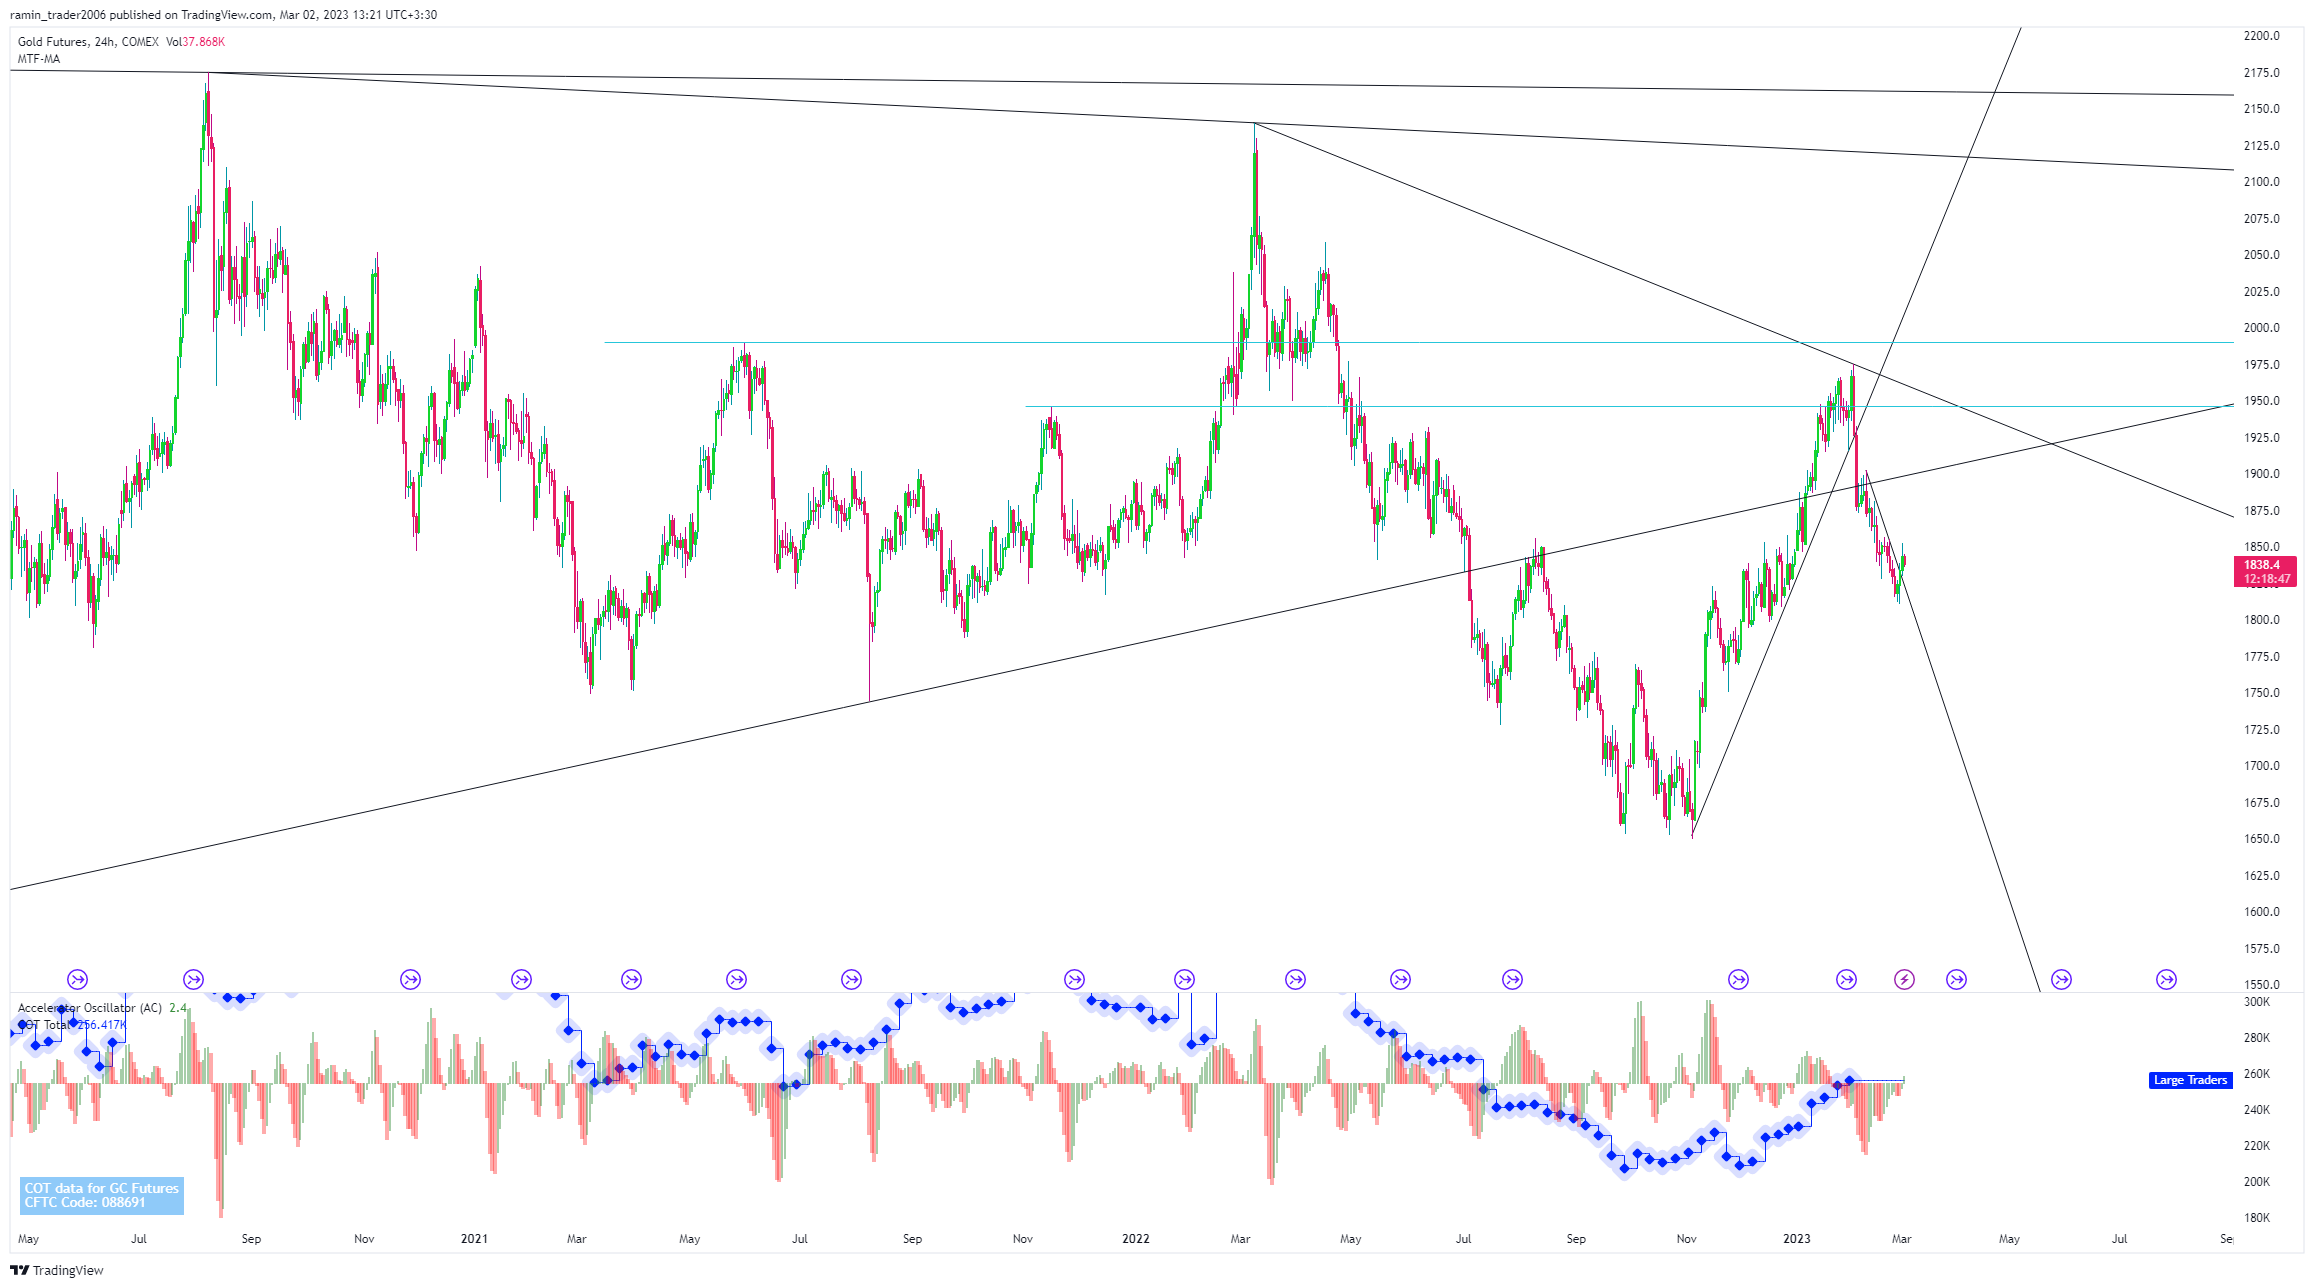This screenshot has width=2314, height=1288.
Task: Open the first rollover marker between May and Jul 2020
Action: click(x=77, y=979)
